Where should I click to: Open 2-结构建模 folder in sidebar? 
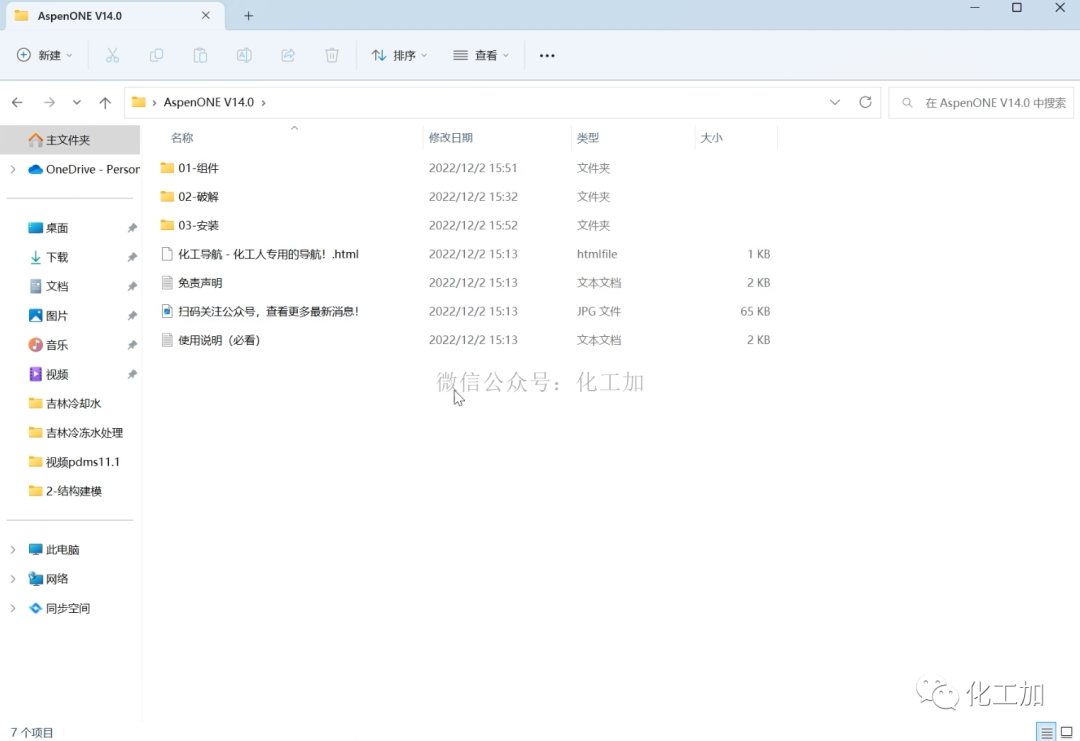pos(65,491)
